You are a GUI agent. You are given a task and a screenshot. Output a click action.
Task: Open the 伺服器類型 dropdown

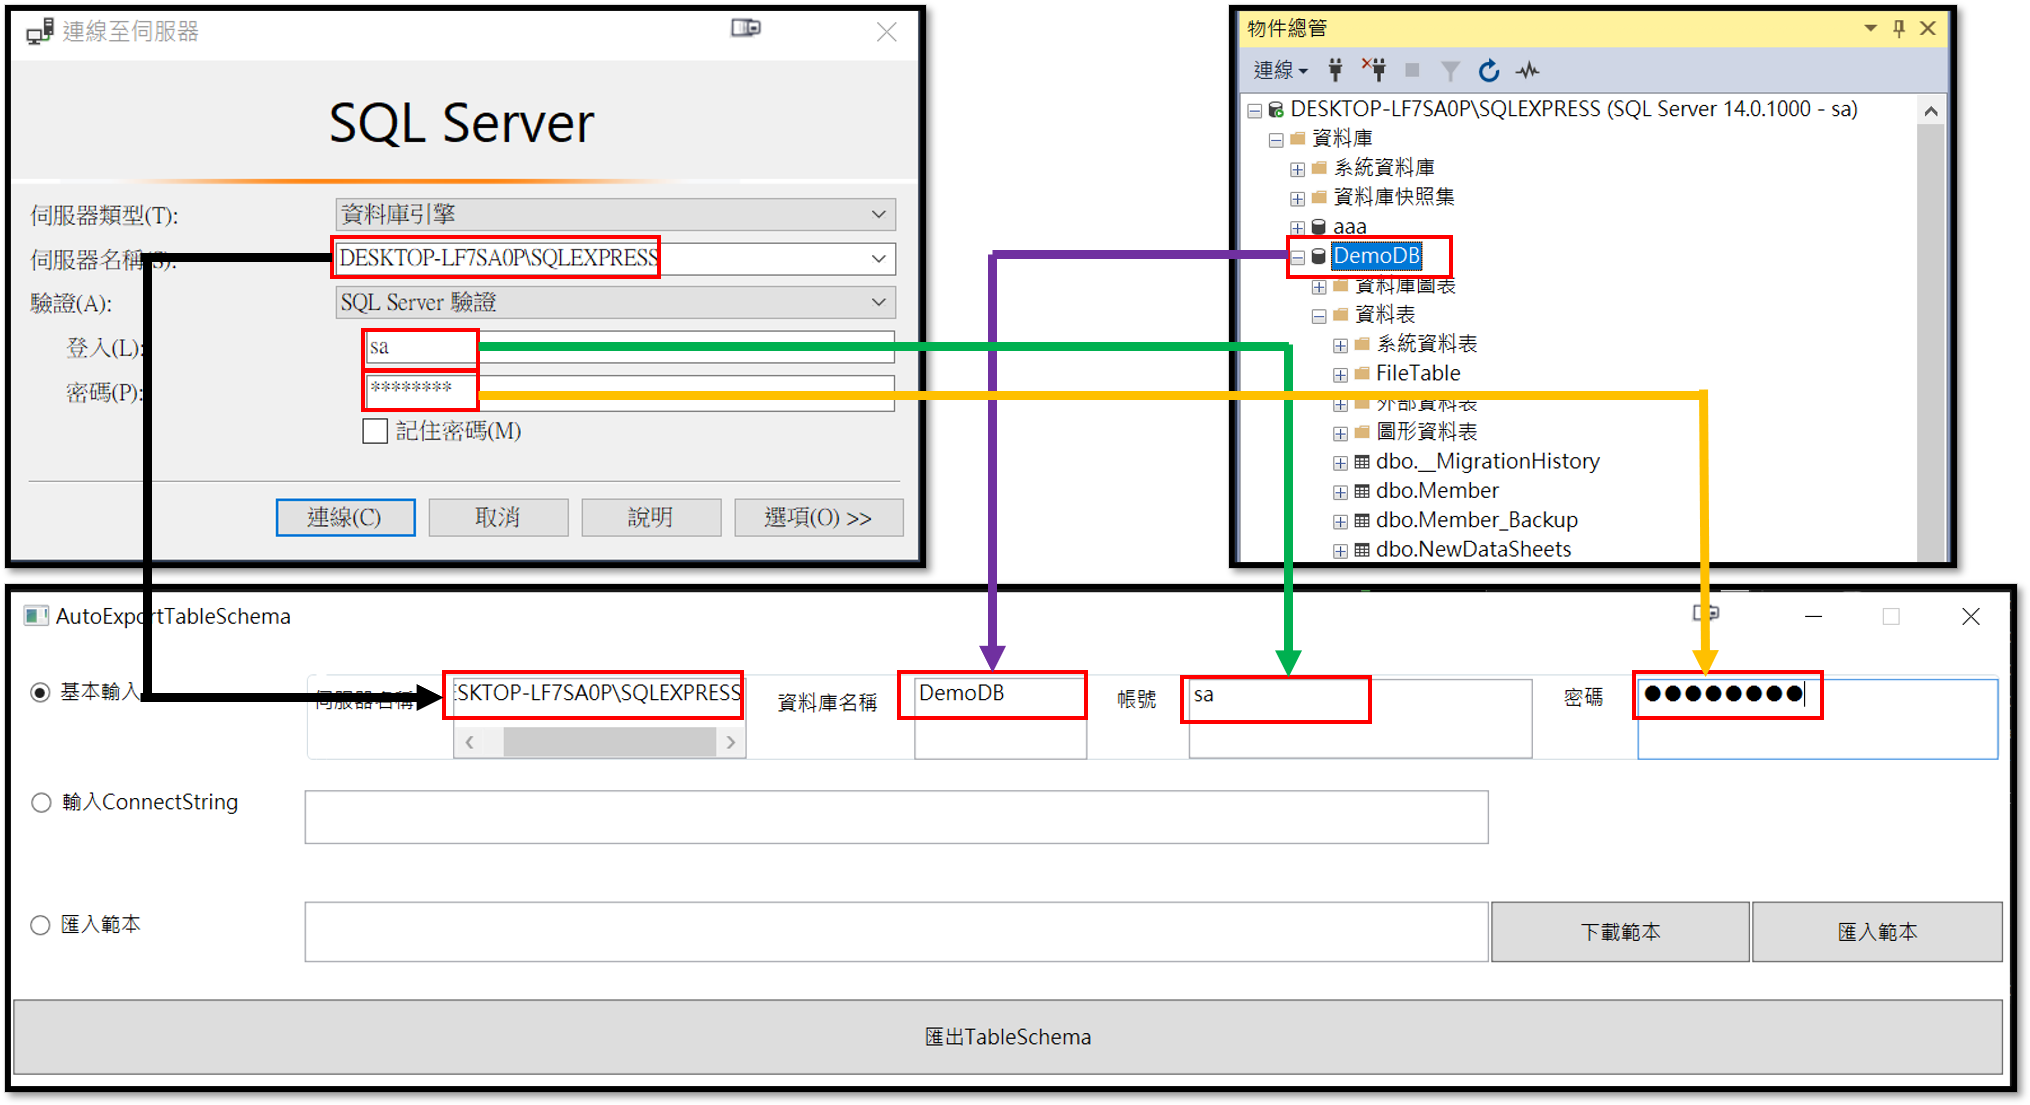878,214
